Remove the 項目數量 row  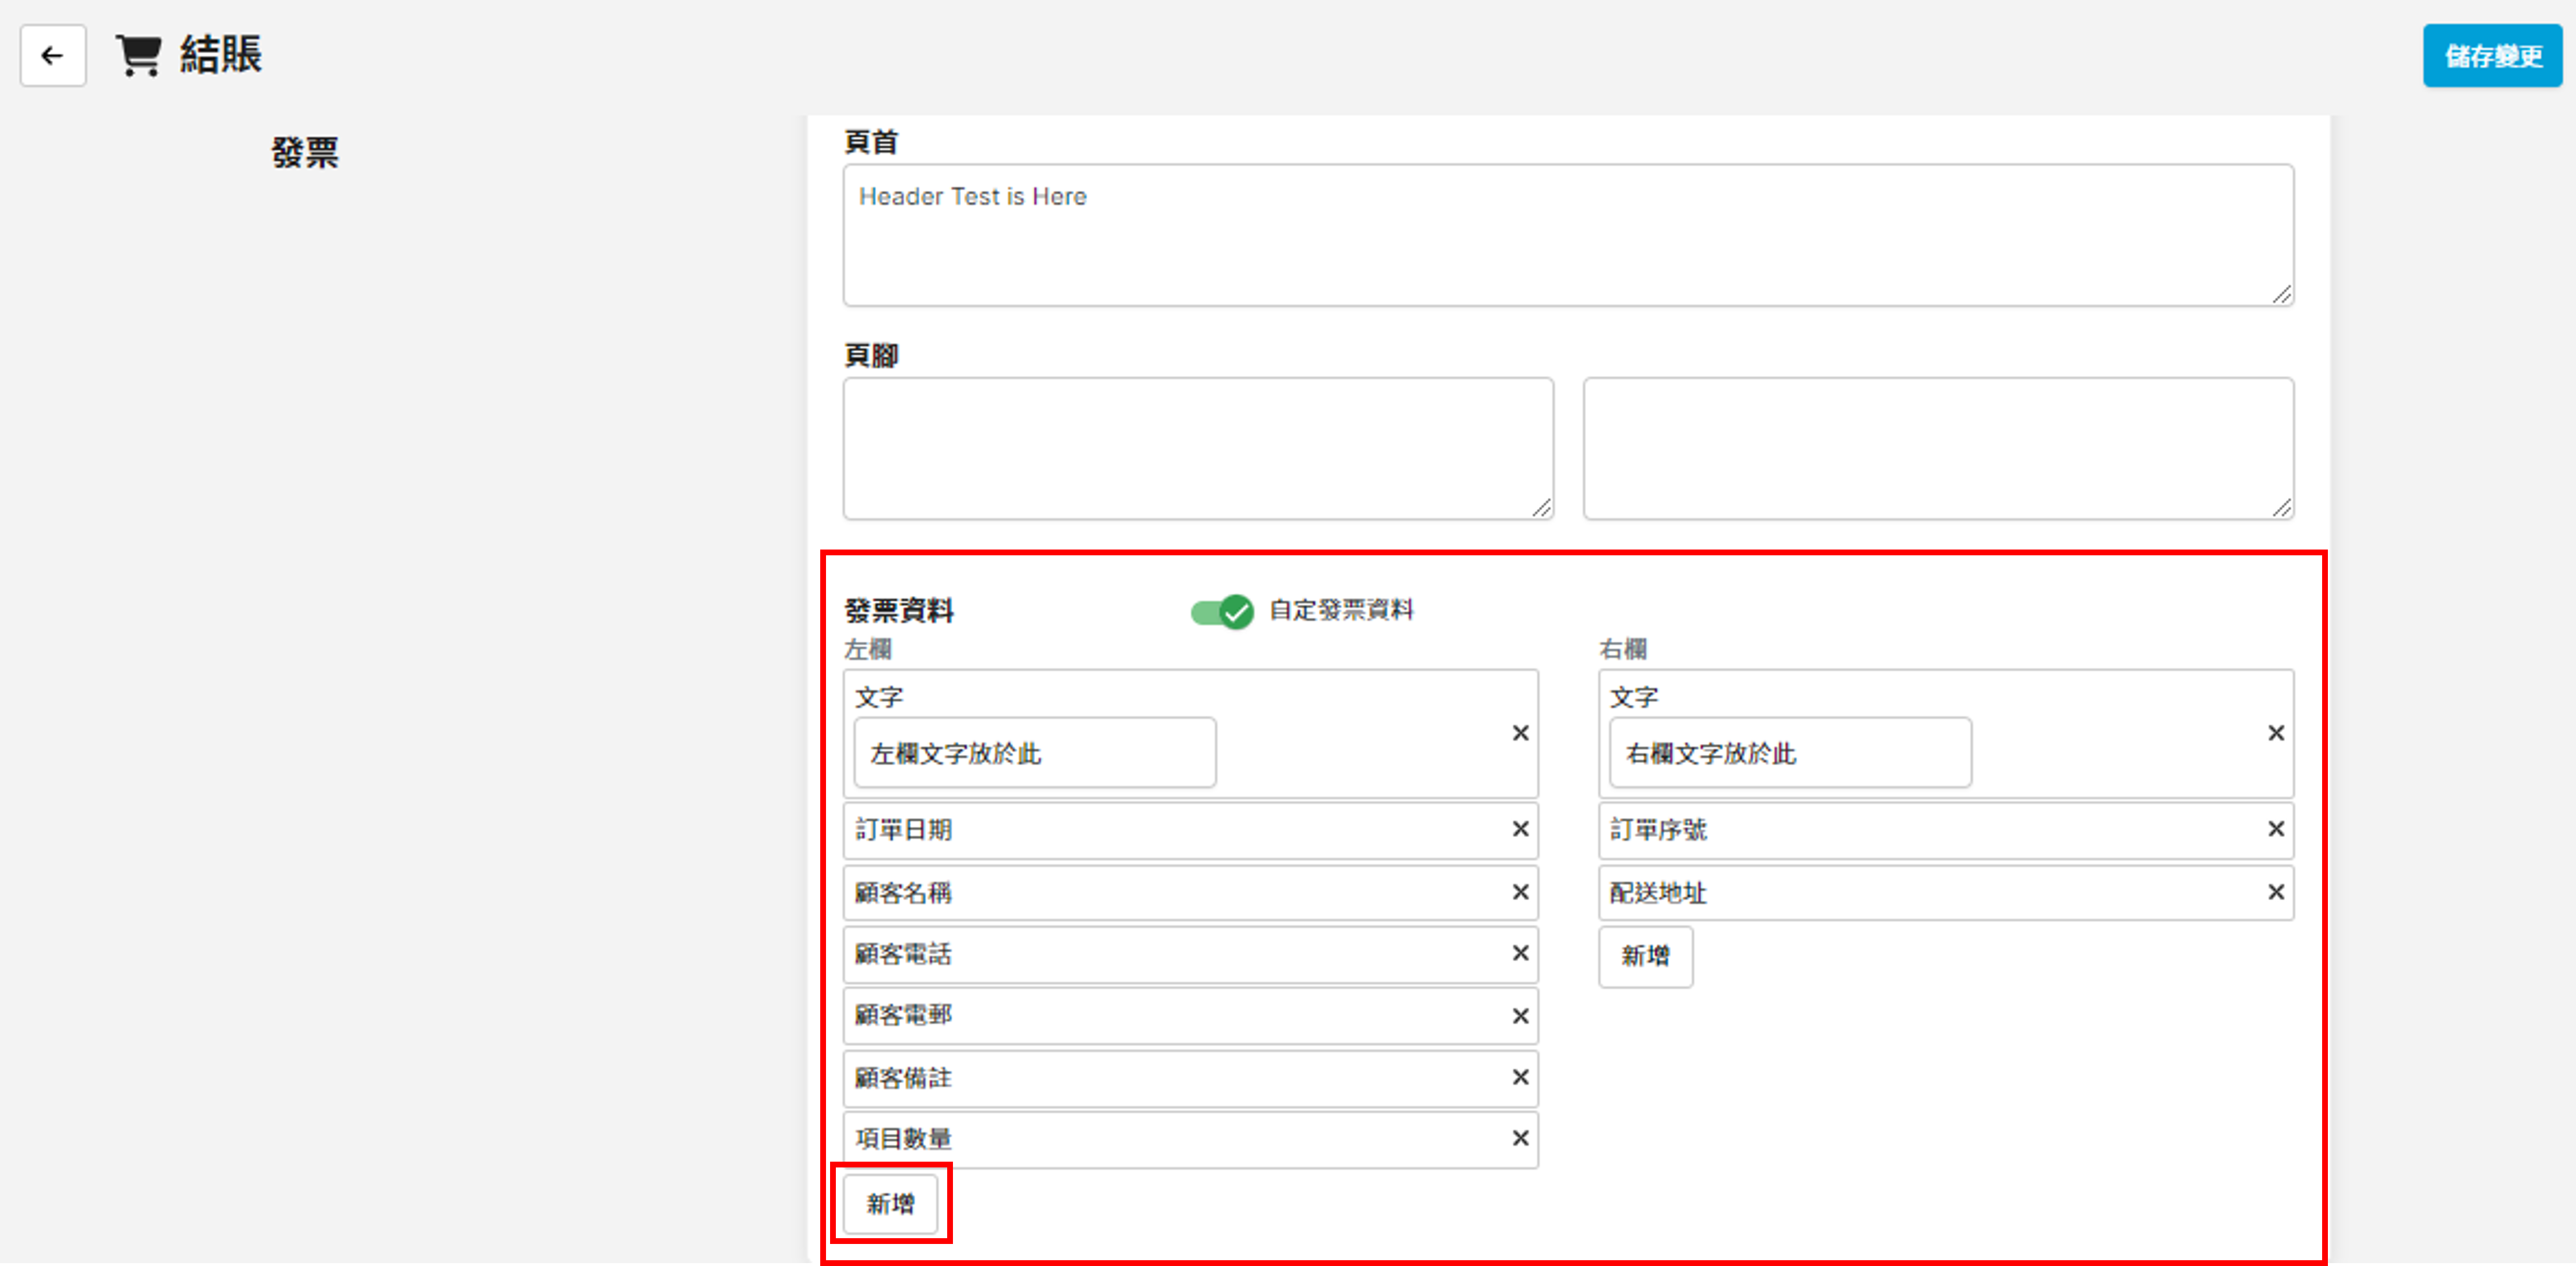(x=1520, y=1138)
